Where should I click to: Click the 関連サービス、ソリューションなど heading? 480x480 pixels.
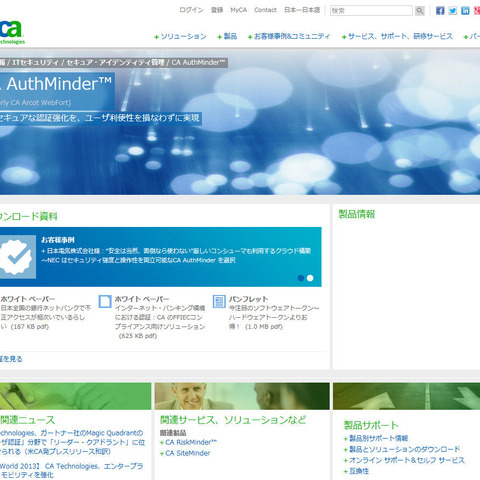tap(233, 420)
